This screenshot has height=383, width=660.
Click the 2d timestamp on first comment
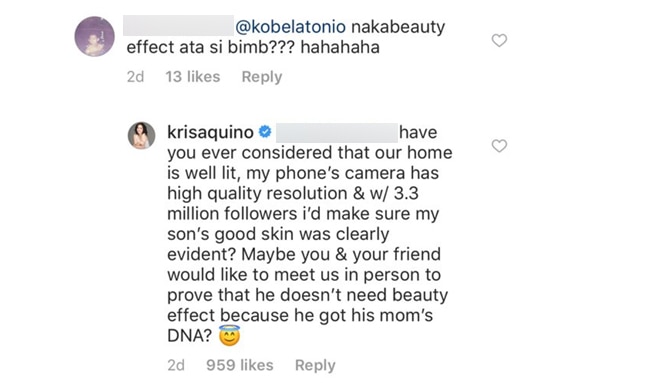point(136,77)
